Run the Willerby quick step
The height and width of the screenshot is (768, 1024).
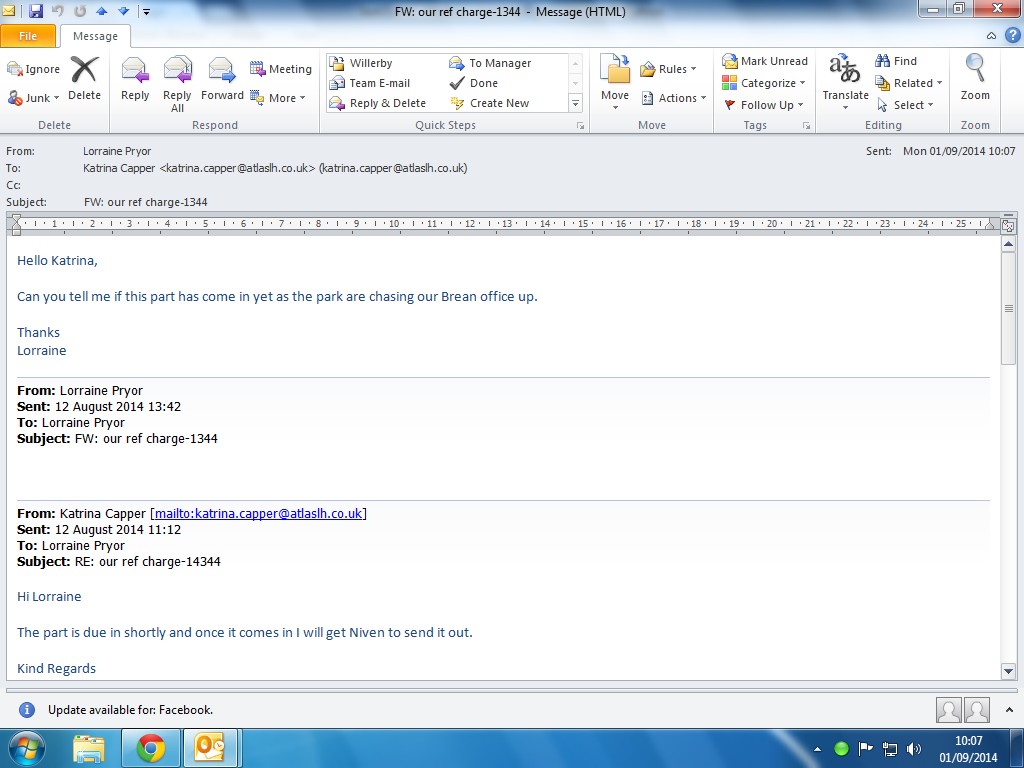360,63
